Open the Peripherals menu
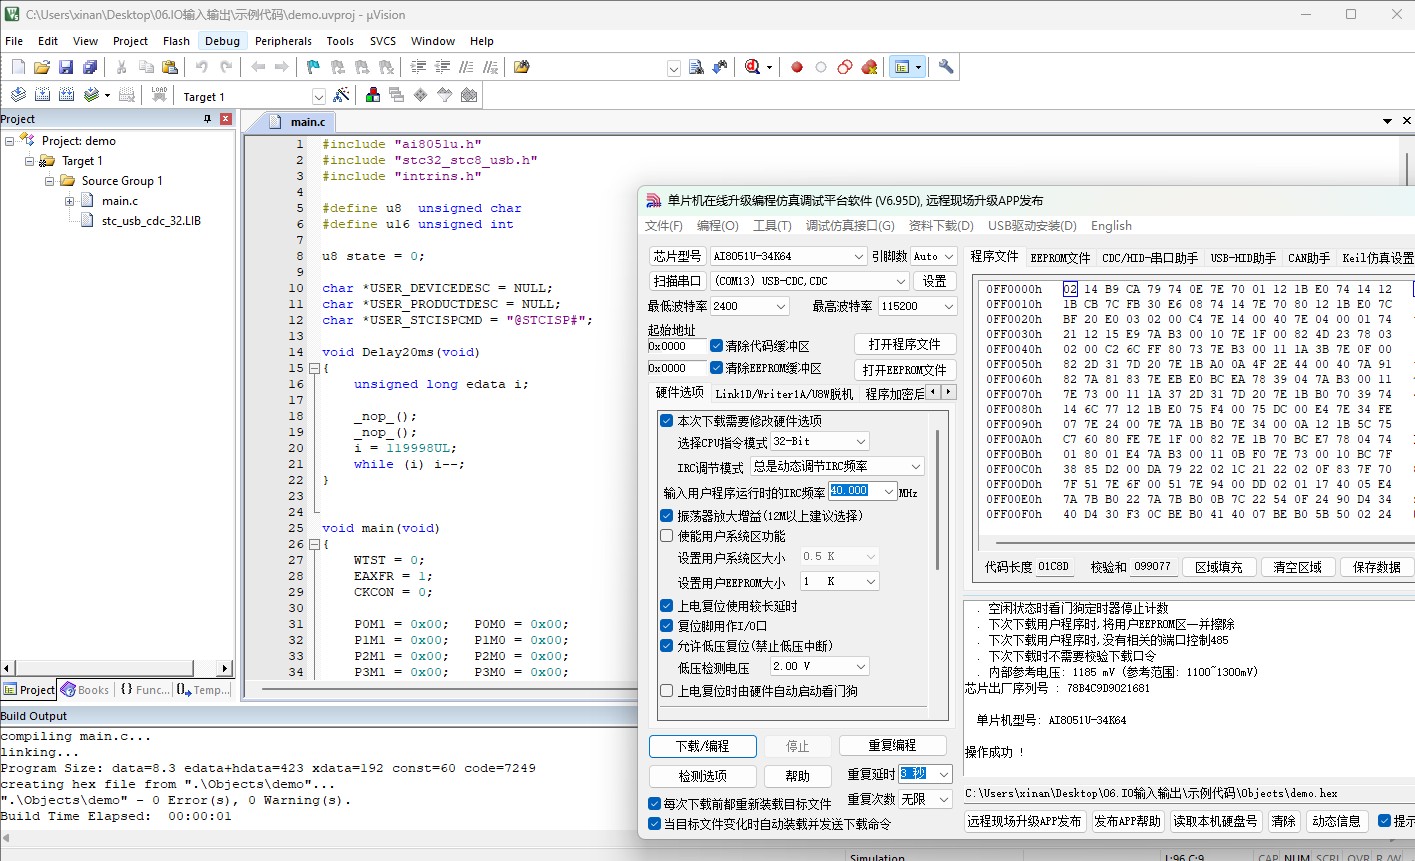The width and height of the screenshot is (1415, 861). pos(283,41)
